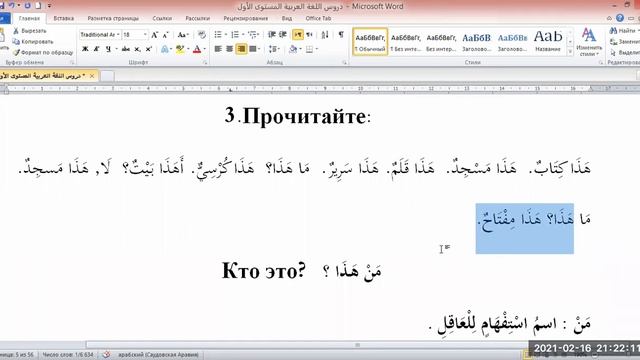The image size is (640, 360).
Task: Open the Text Effects glowing A icon
Action: click(164, 49)
